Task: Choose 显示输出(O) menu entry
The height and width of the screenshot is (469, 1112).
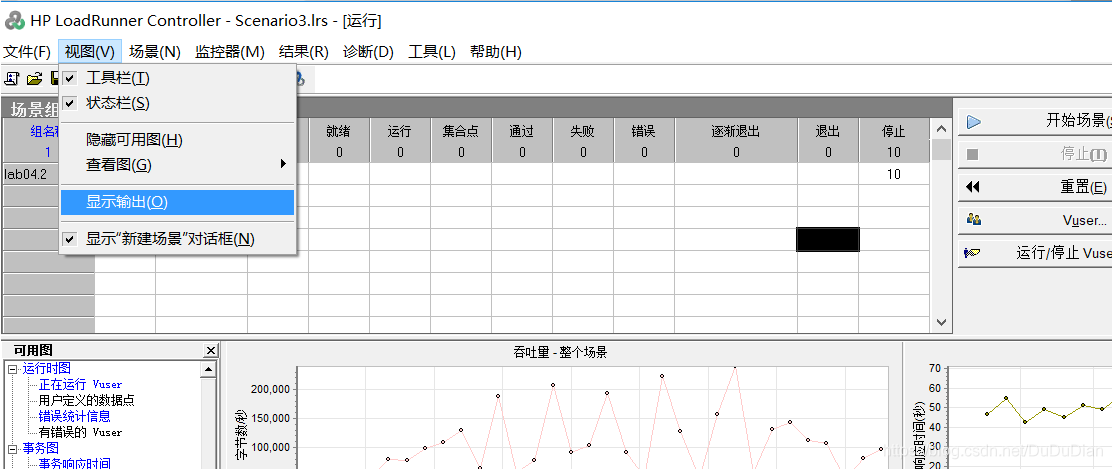Action: point(178,202)
